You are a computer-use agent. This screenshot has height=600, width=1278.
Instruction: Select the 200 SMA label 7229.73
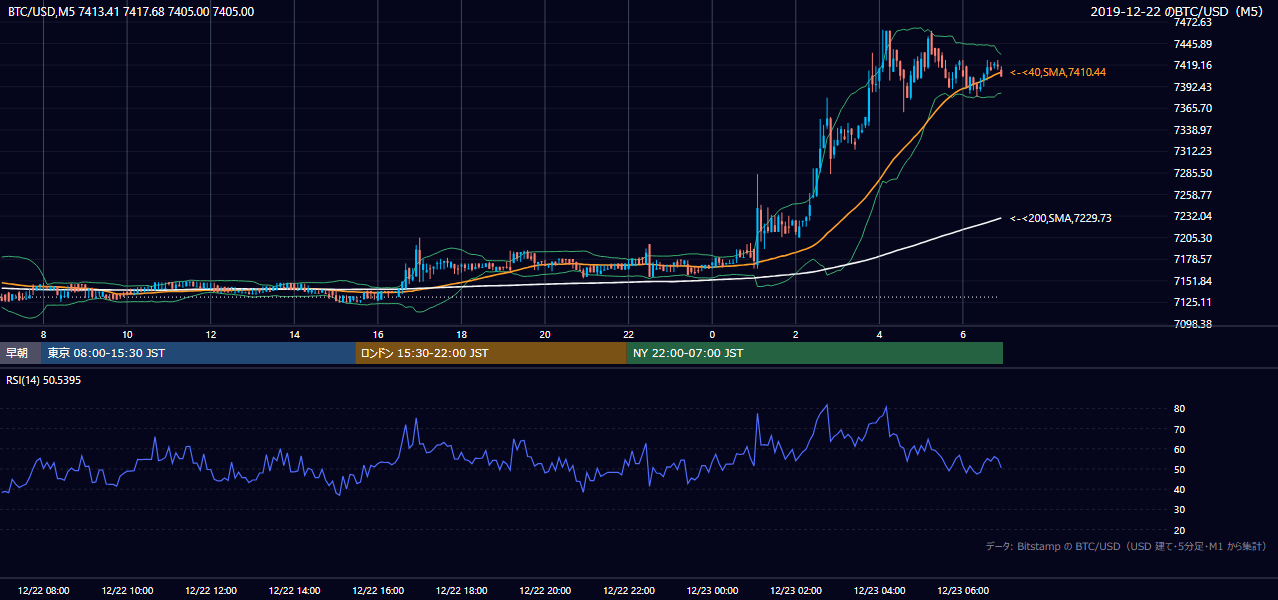[x=1061, y=218]
